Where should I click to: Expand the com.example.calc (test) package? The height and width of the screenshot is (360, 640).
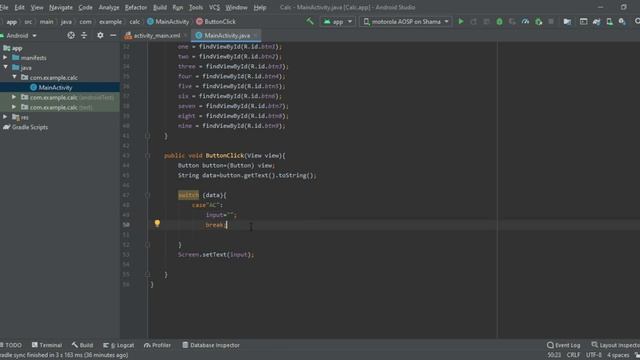click(14, 107)
